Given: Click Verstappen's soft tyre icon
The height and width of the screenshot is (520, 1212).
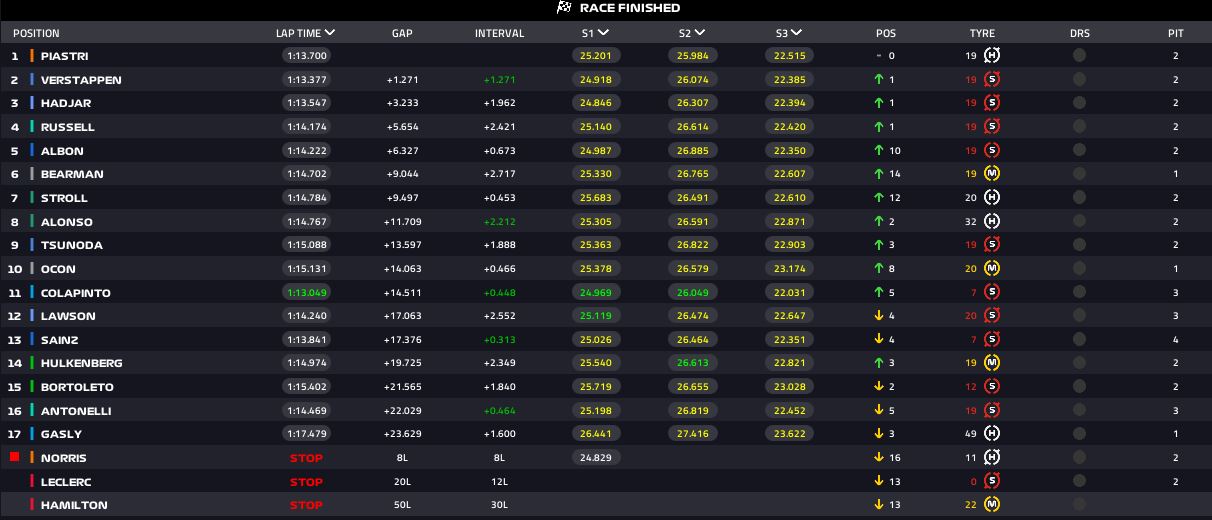Looking at the screenshot, I should (991, 80).
